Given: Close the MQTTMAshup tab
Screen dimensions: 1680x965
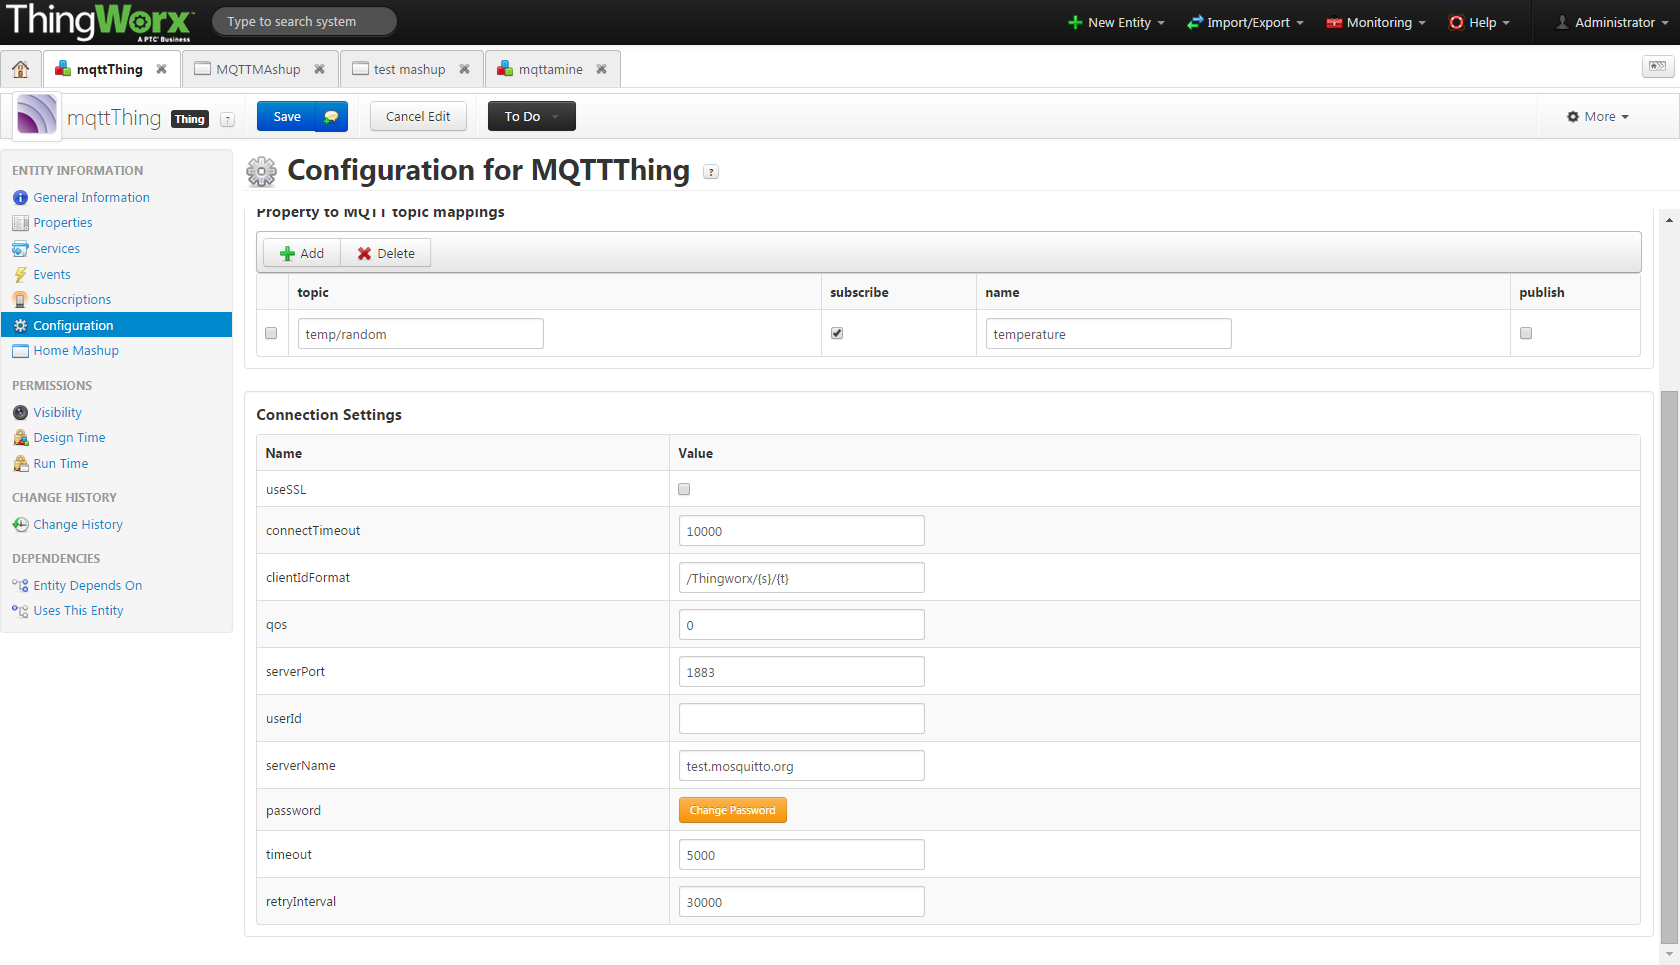Looking at the screenshot, I should (319, 69).
